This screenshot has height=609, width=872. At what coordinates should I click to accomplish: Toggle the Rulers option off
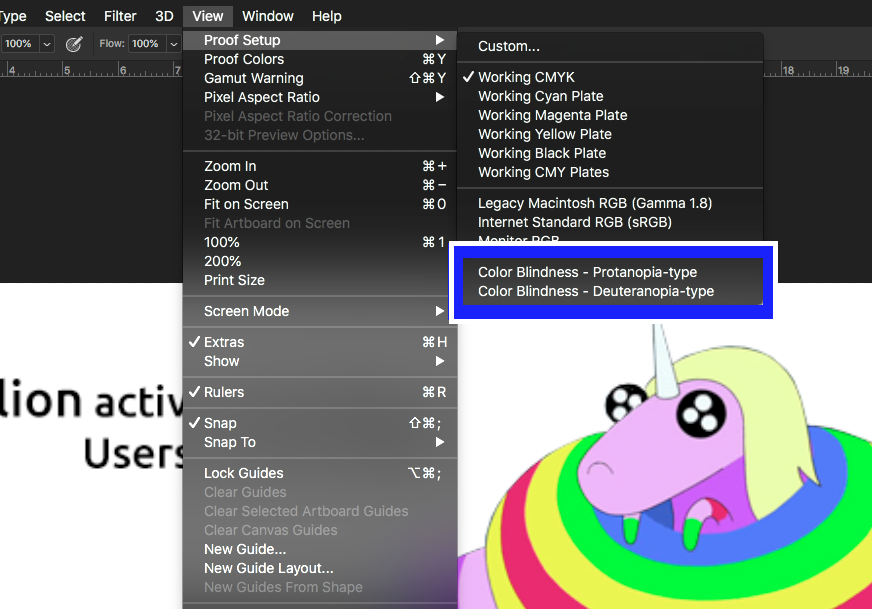(x=320, y=392)
